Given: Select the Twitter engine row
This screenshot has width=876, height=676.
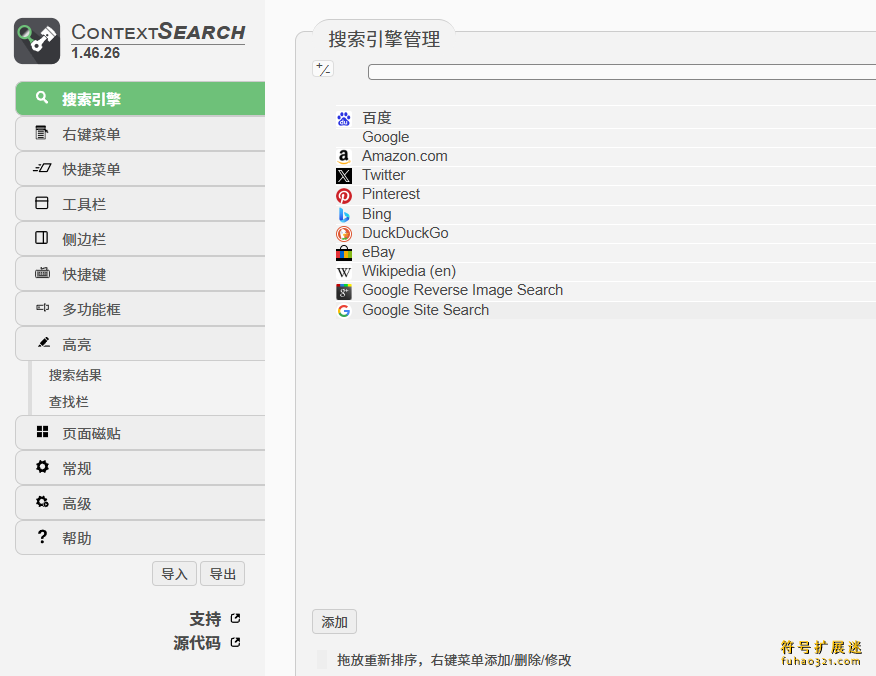Looking at the screenshot, I should pyautogui.click(x=606, y=175).
